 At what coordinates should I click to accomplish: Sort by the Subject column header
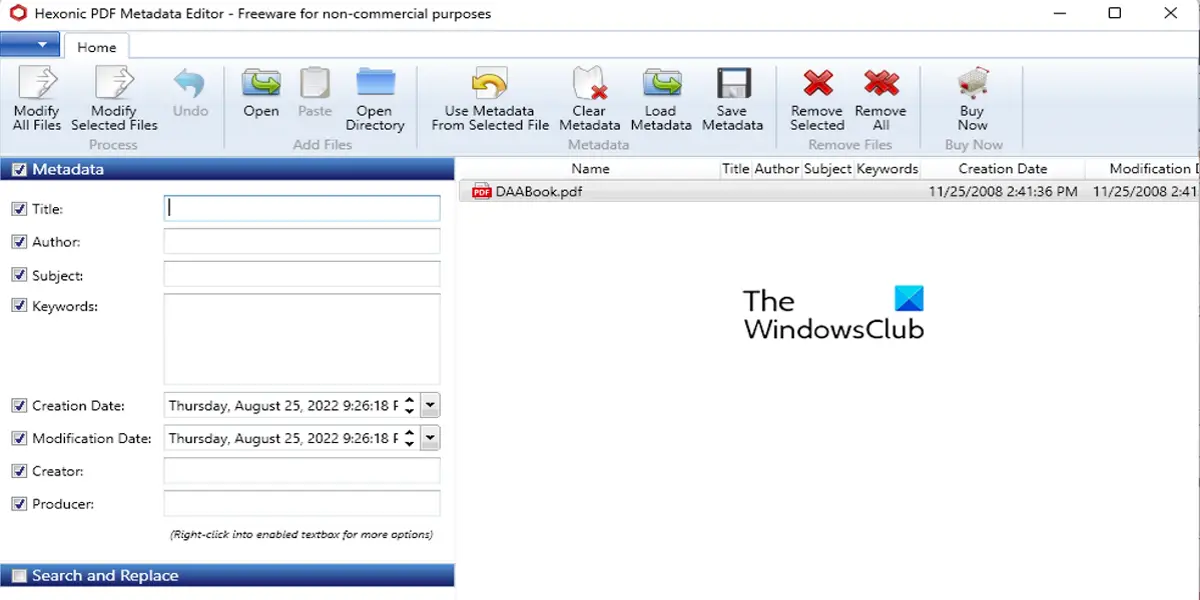coord(828,169)
